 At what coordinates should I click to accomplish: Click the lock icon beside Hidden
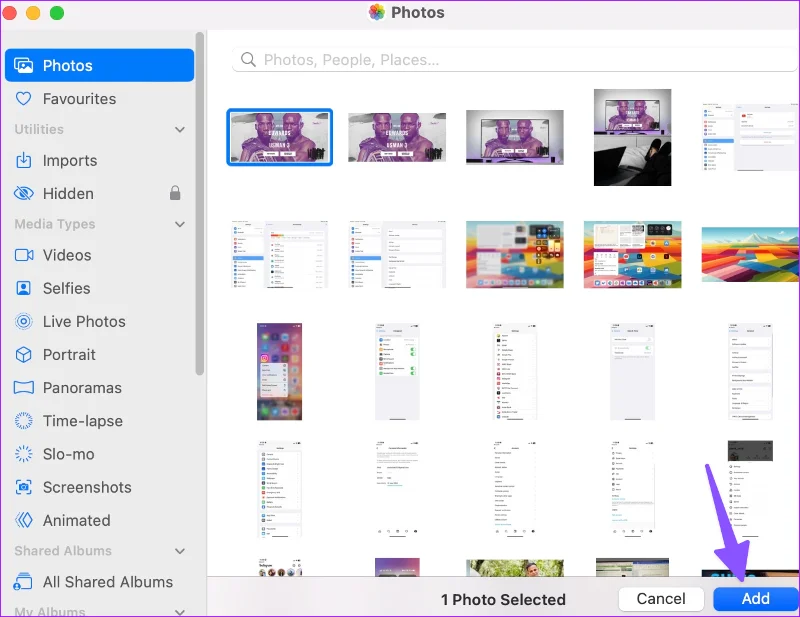click(175, 193)
